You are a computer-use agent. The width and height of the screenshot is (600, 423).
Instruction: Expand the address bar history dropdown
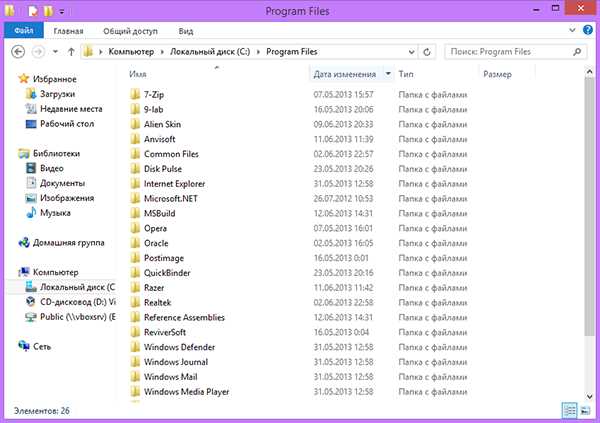point(411,52)
